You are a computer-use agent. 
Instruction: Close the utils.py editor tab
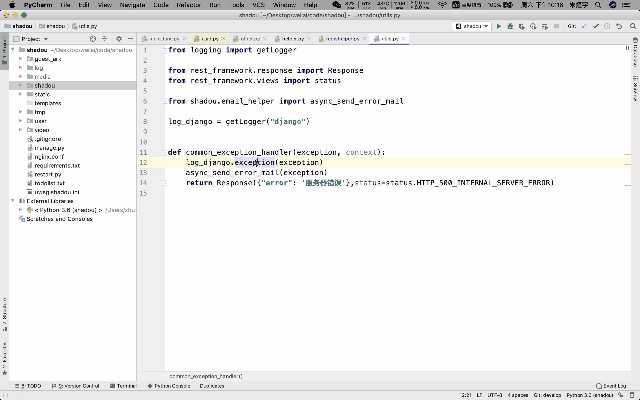click(x=403, y=39)
